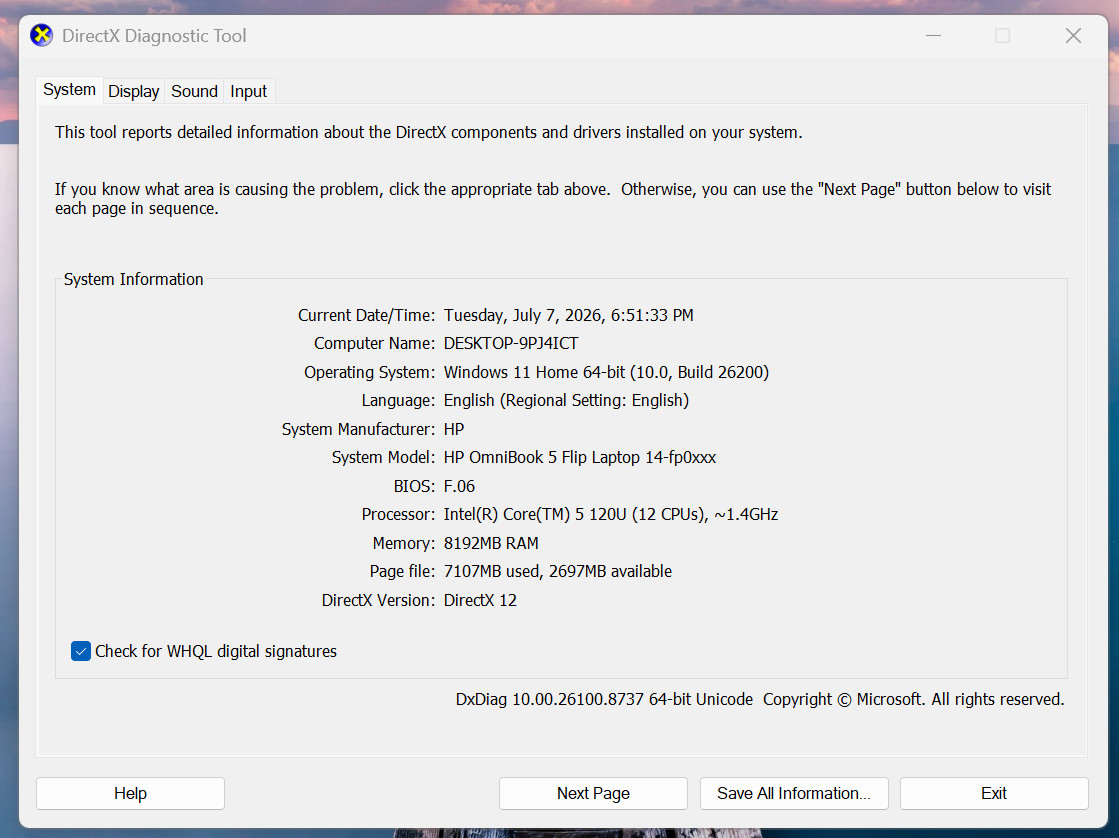Click English (Regional Setting: English) value

[x=567, y=400]
